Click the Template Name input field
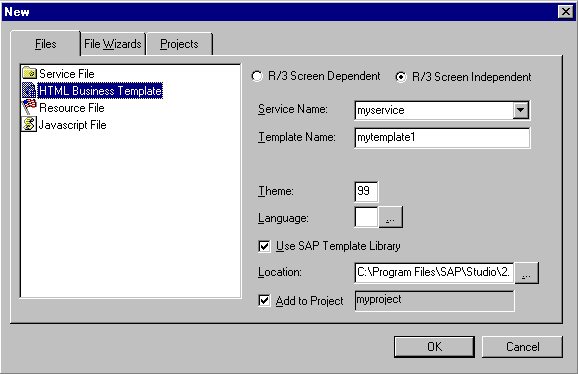The image size is (578, 374). pyautogui.click(x=442, y=138)
